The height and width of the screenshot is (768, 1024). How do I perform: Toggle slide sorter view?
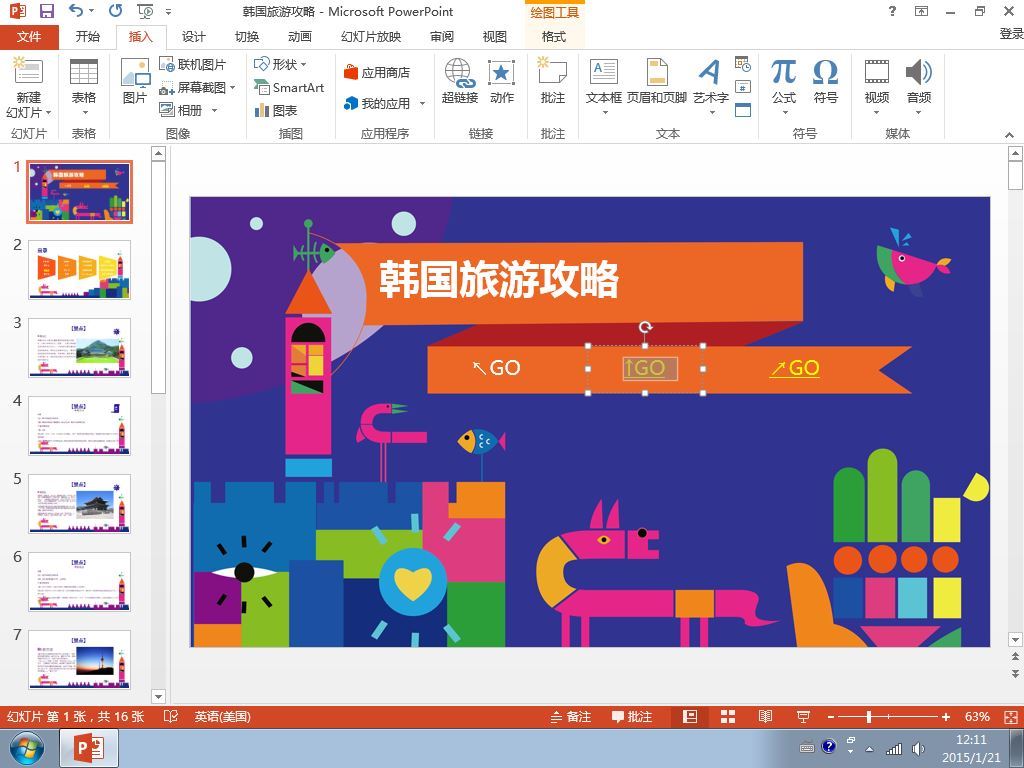pos(728,717)
